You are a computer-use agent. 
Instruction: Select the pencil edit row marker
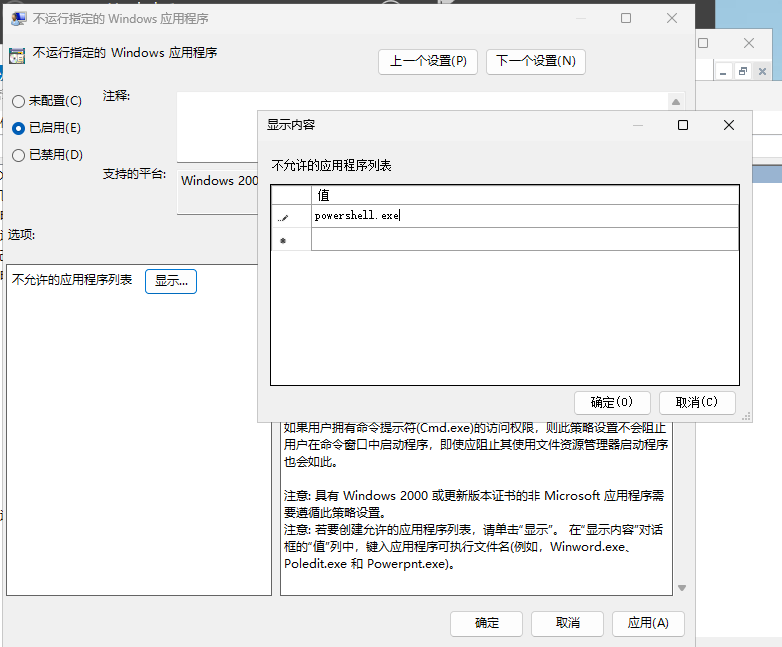coord(283,216)
